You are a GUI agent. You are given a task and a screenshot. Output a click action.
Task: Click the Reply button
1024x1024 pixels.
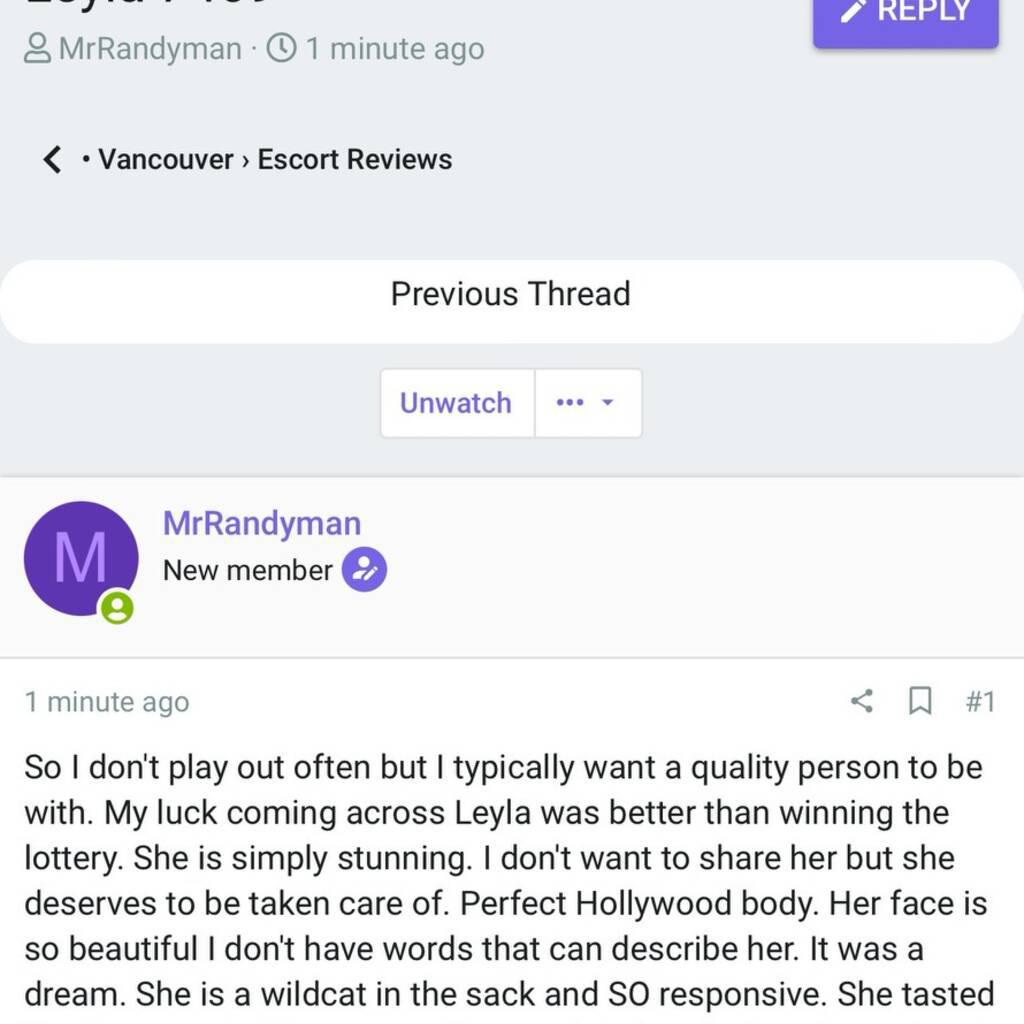905,20
